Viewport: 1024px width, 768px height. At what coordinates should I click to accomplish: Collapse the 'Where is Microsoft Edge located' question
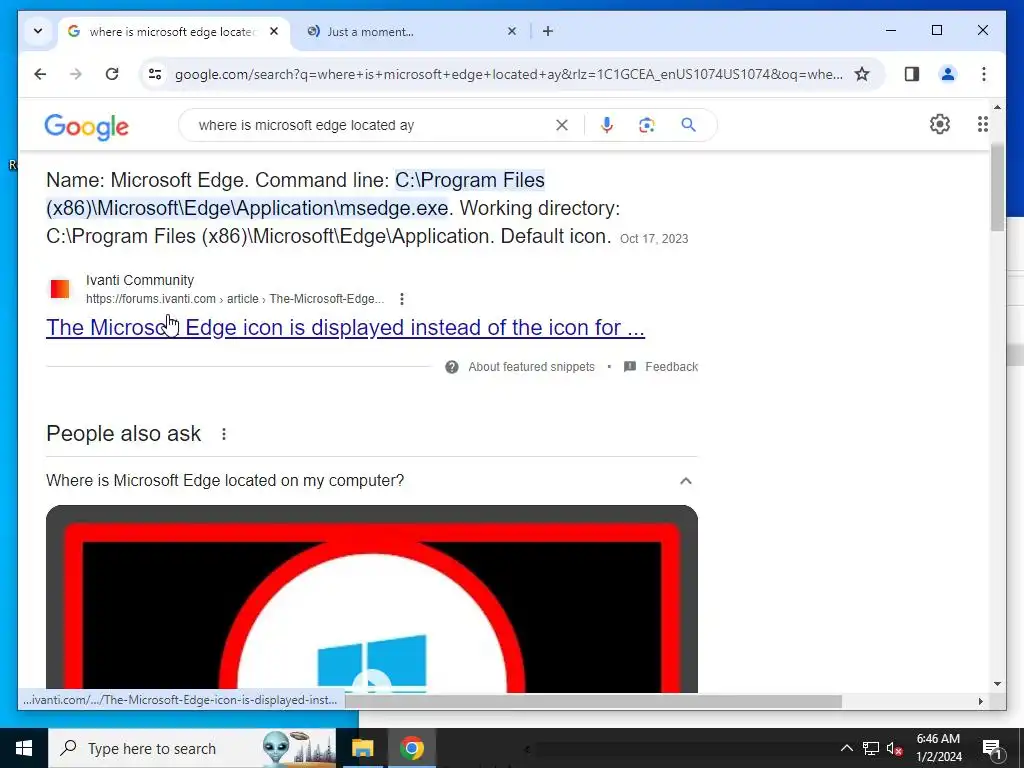(x=685, y=481)
